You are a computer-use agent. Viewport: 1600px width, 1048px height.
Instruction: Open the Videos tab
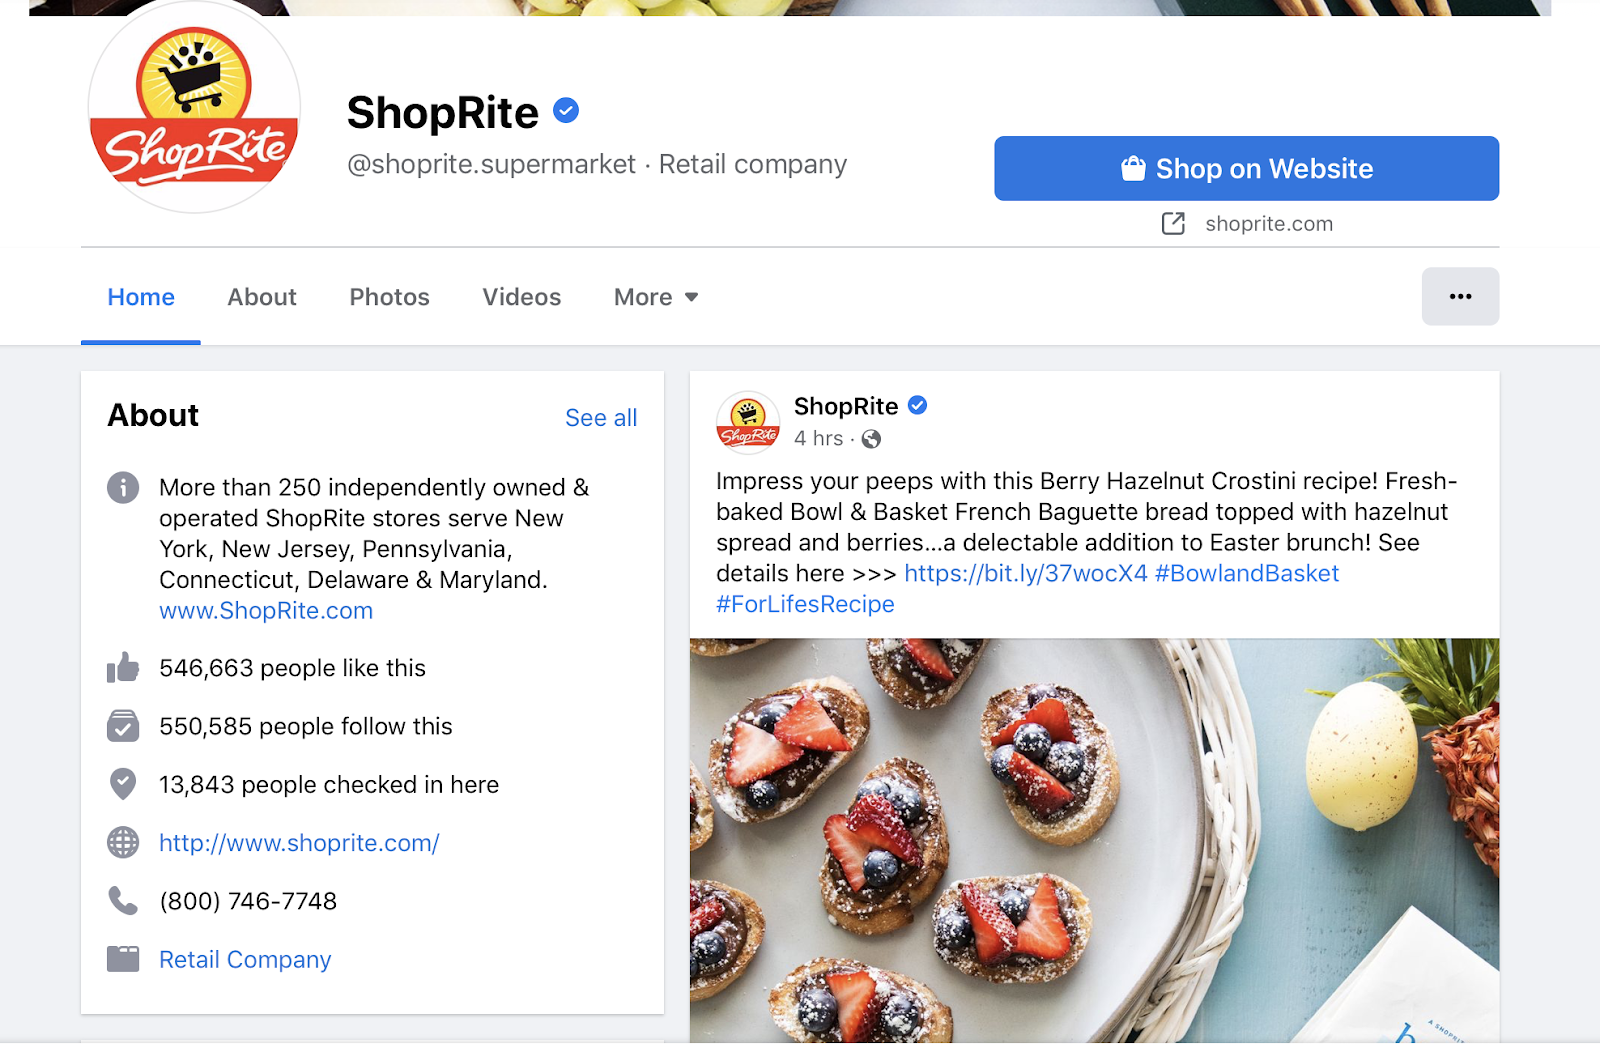point(522,297)
